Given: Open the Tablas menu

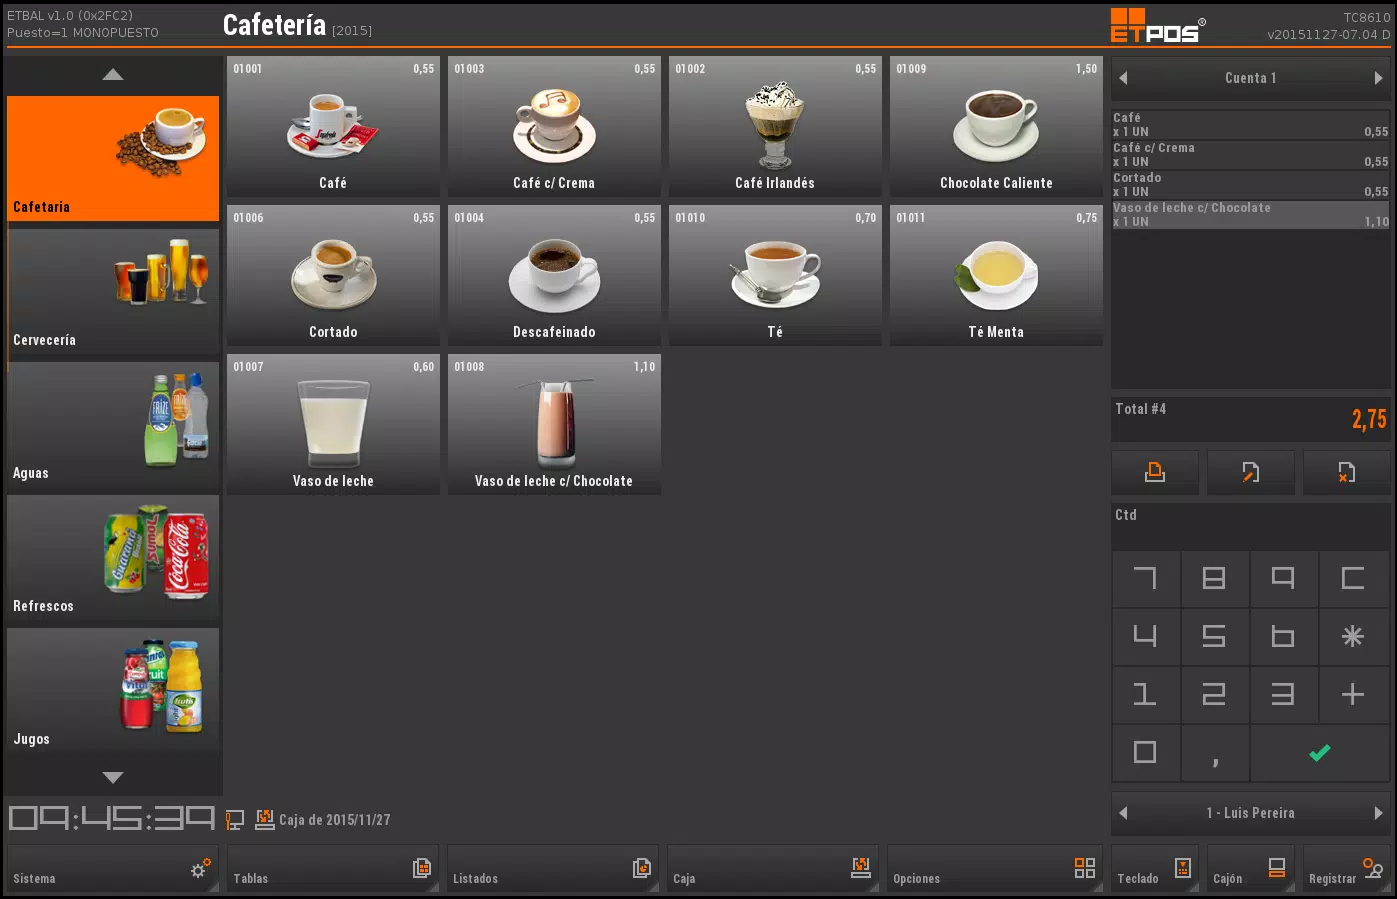Looking at the screenshot, I should click(333, 869).
